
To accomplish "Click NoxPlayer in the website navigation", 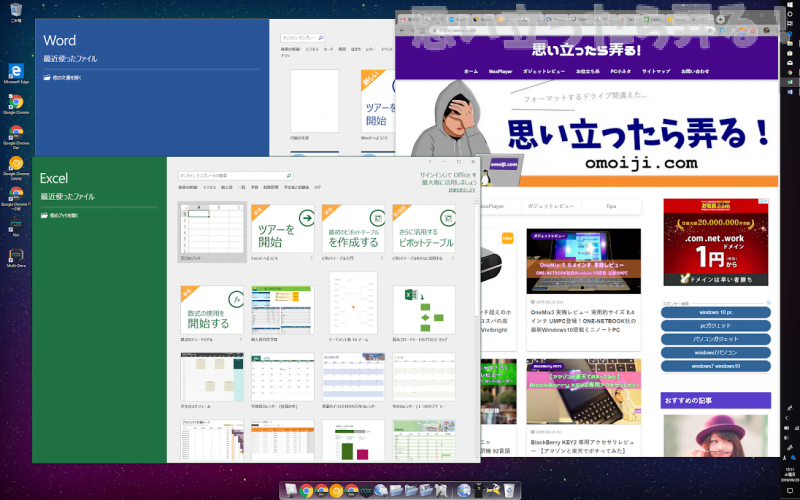I will (500, 71).
